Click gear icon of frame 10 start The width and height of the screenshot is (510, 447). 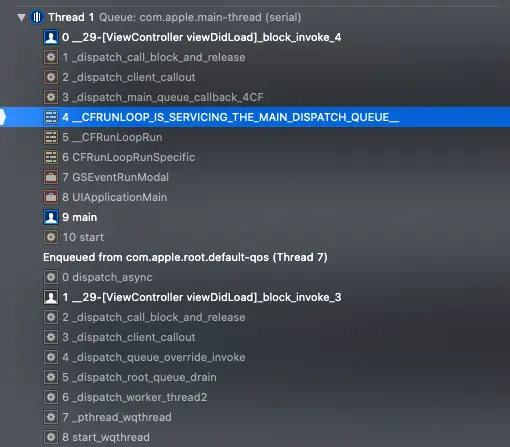pos(51,237)
